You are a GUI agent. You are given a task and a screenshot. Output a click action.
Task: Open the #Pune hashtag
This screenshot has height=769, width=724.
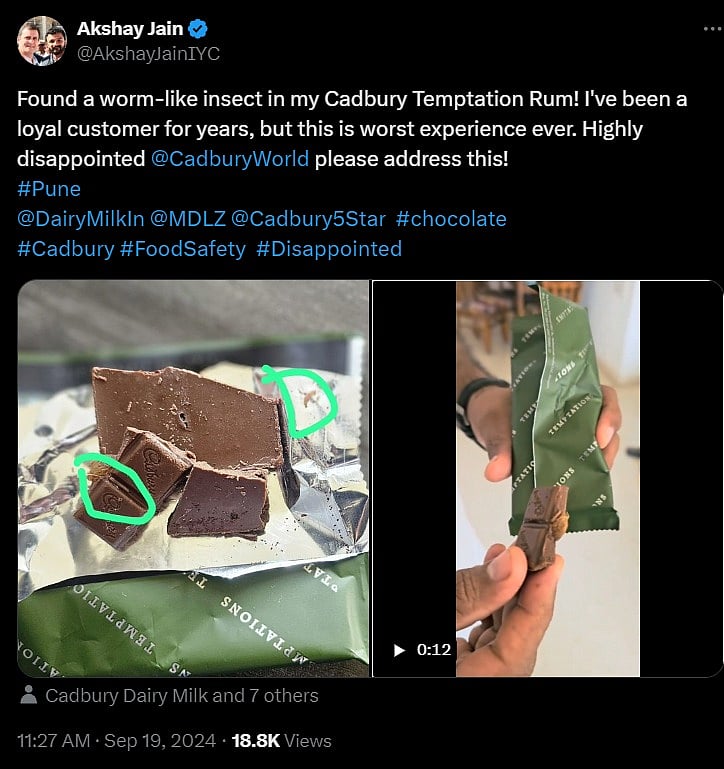pyautogui.click(x=49, y=189)
